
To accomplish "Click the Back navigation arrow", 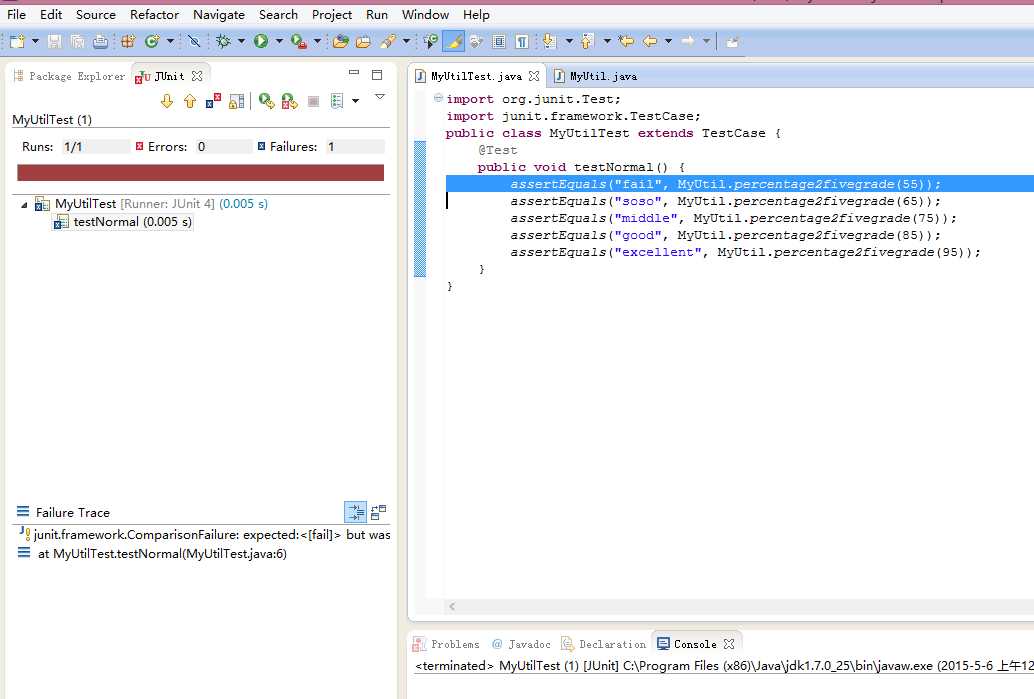I will click(x=650, y=42).
